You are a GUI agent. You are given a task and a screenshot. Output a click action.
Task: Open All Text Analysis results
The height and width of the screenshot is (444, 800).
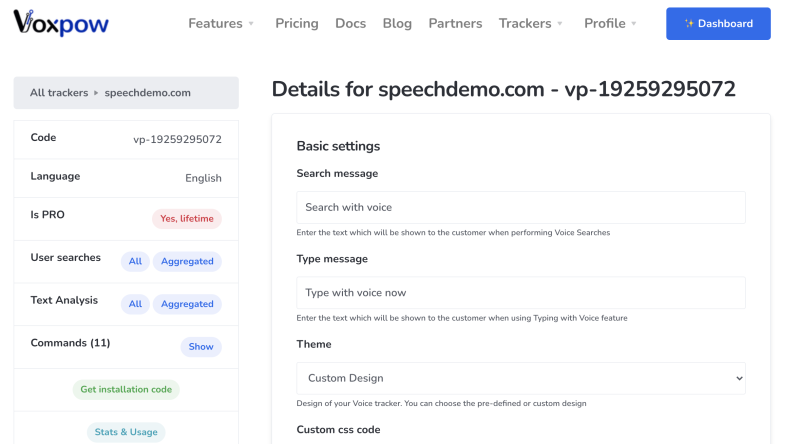coord(135,304)
